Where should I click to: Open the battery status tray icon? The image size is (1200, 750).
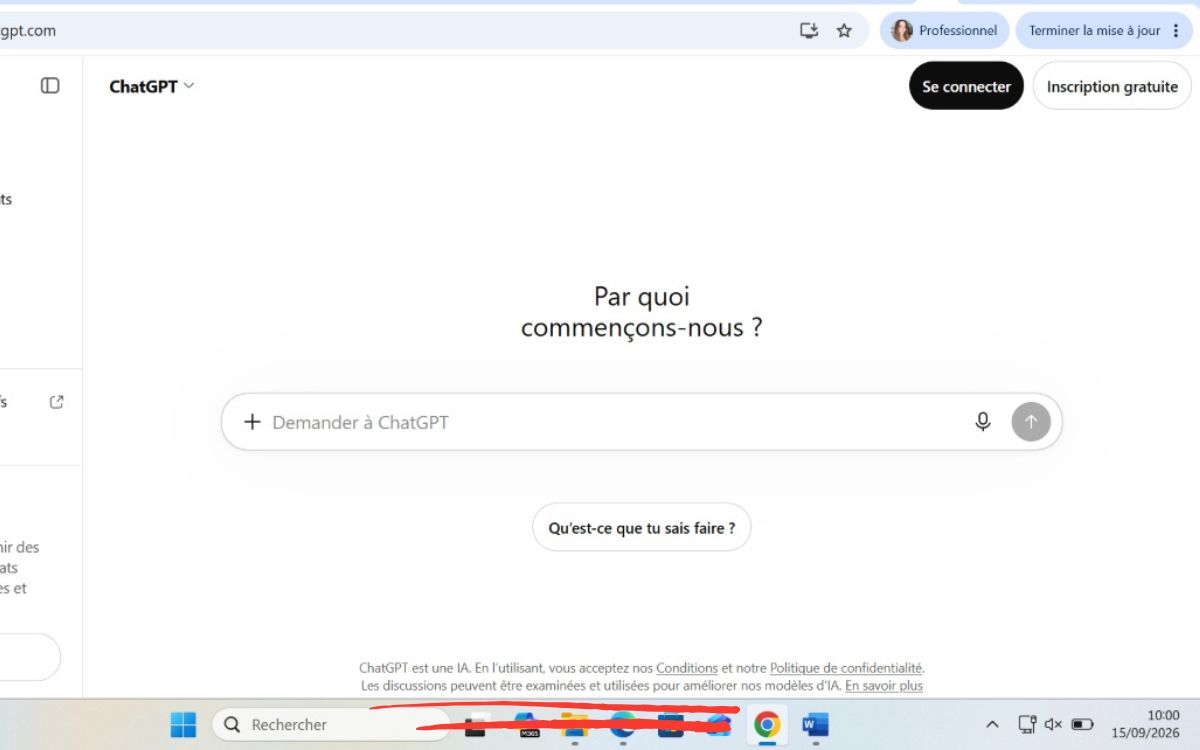click(x=1082, y=724)
